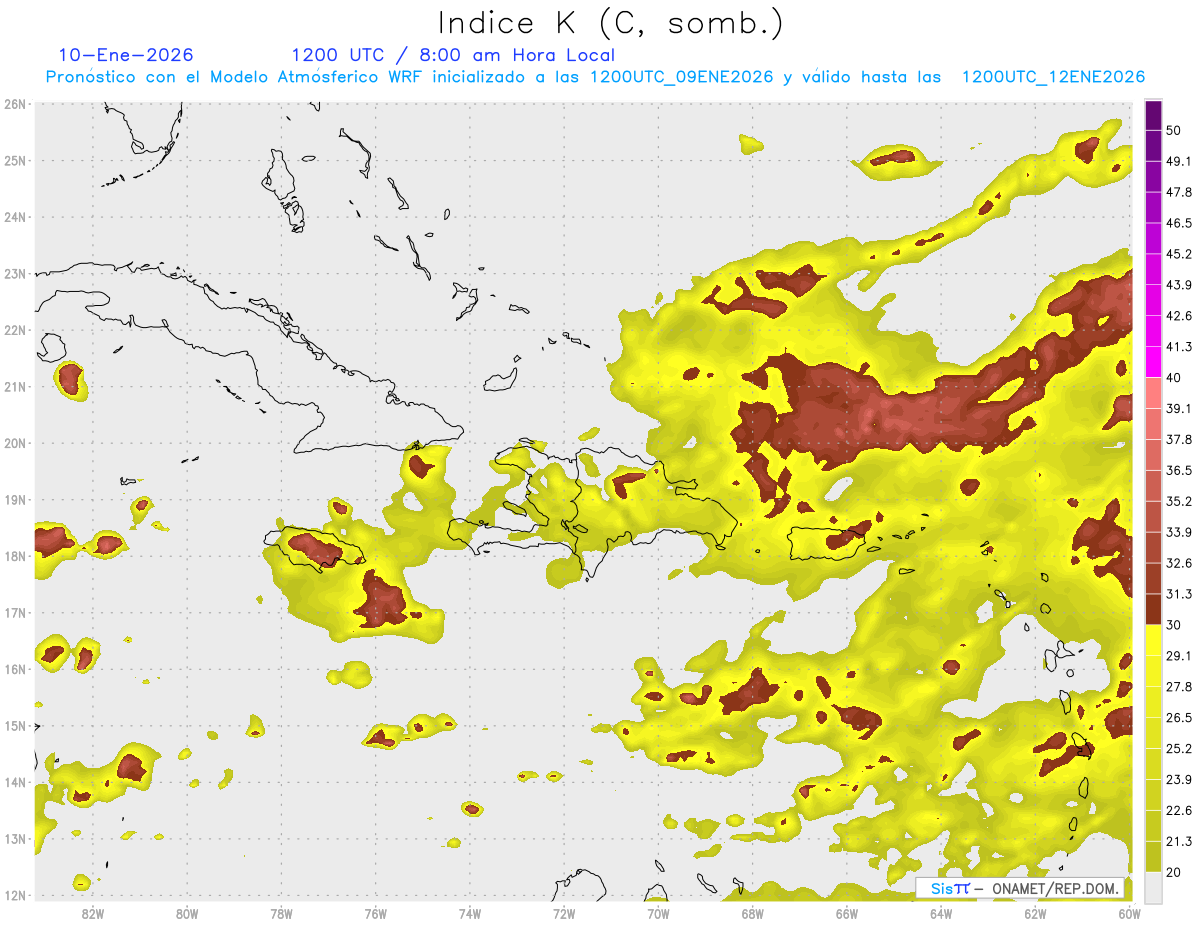Click the latitude axis label "25N"

tap(15, 160)
